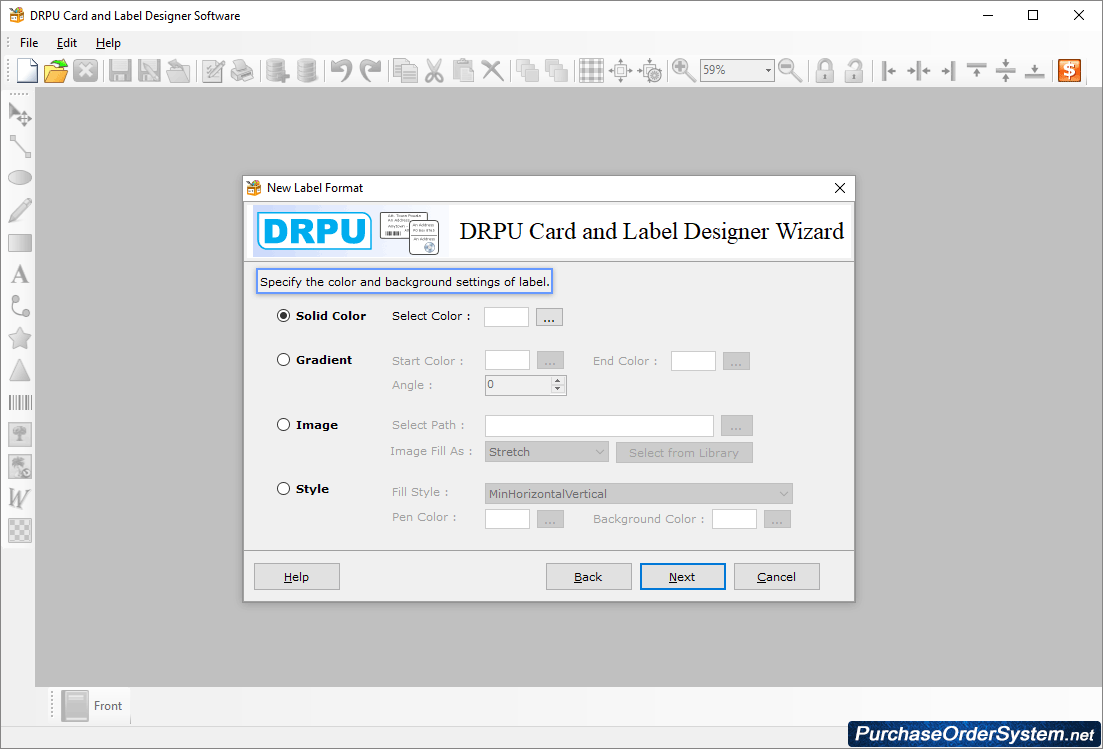Click the printer icon in toolbar
The height and width of the screenshot is (749, 1103).
(242, 70)
